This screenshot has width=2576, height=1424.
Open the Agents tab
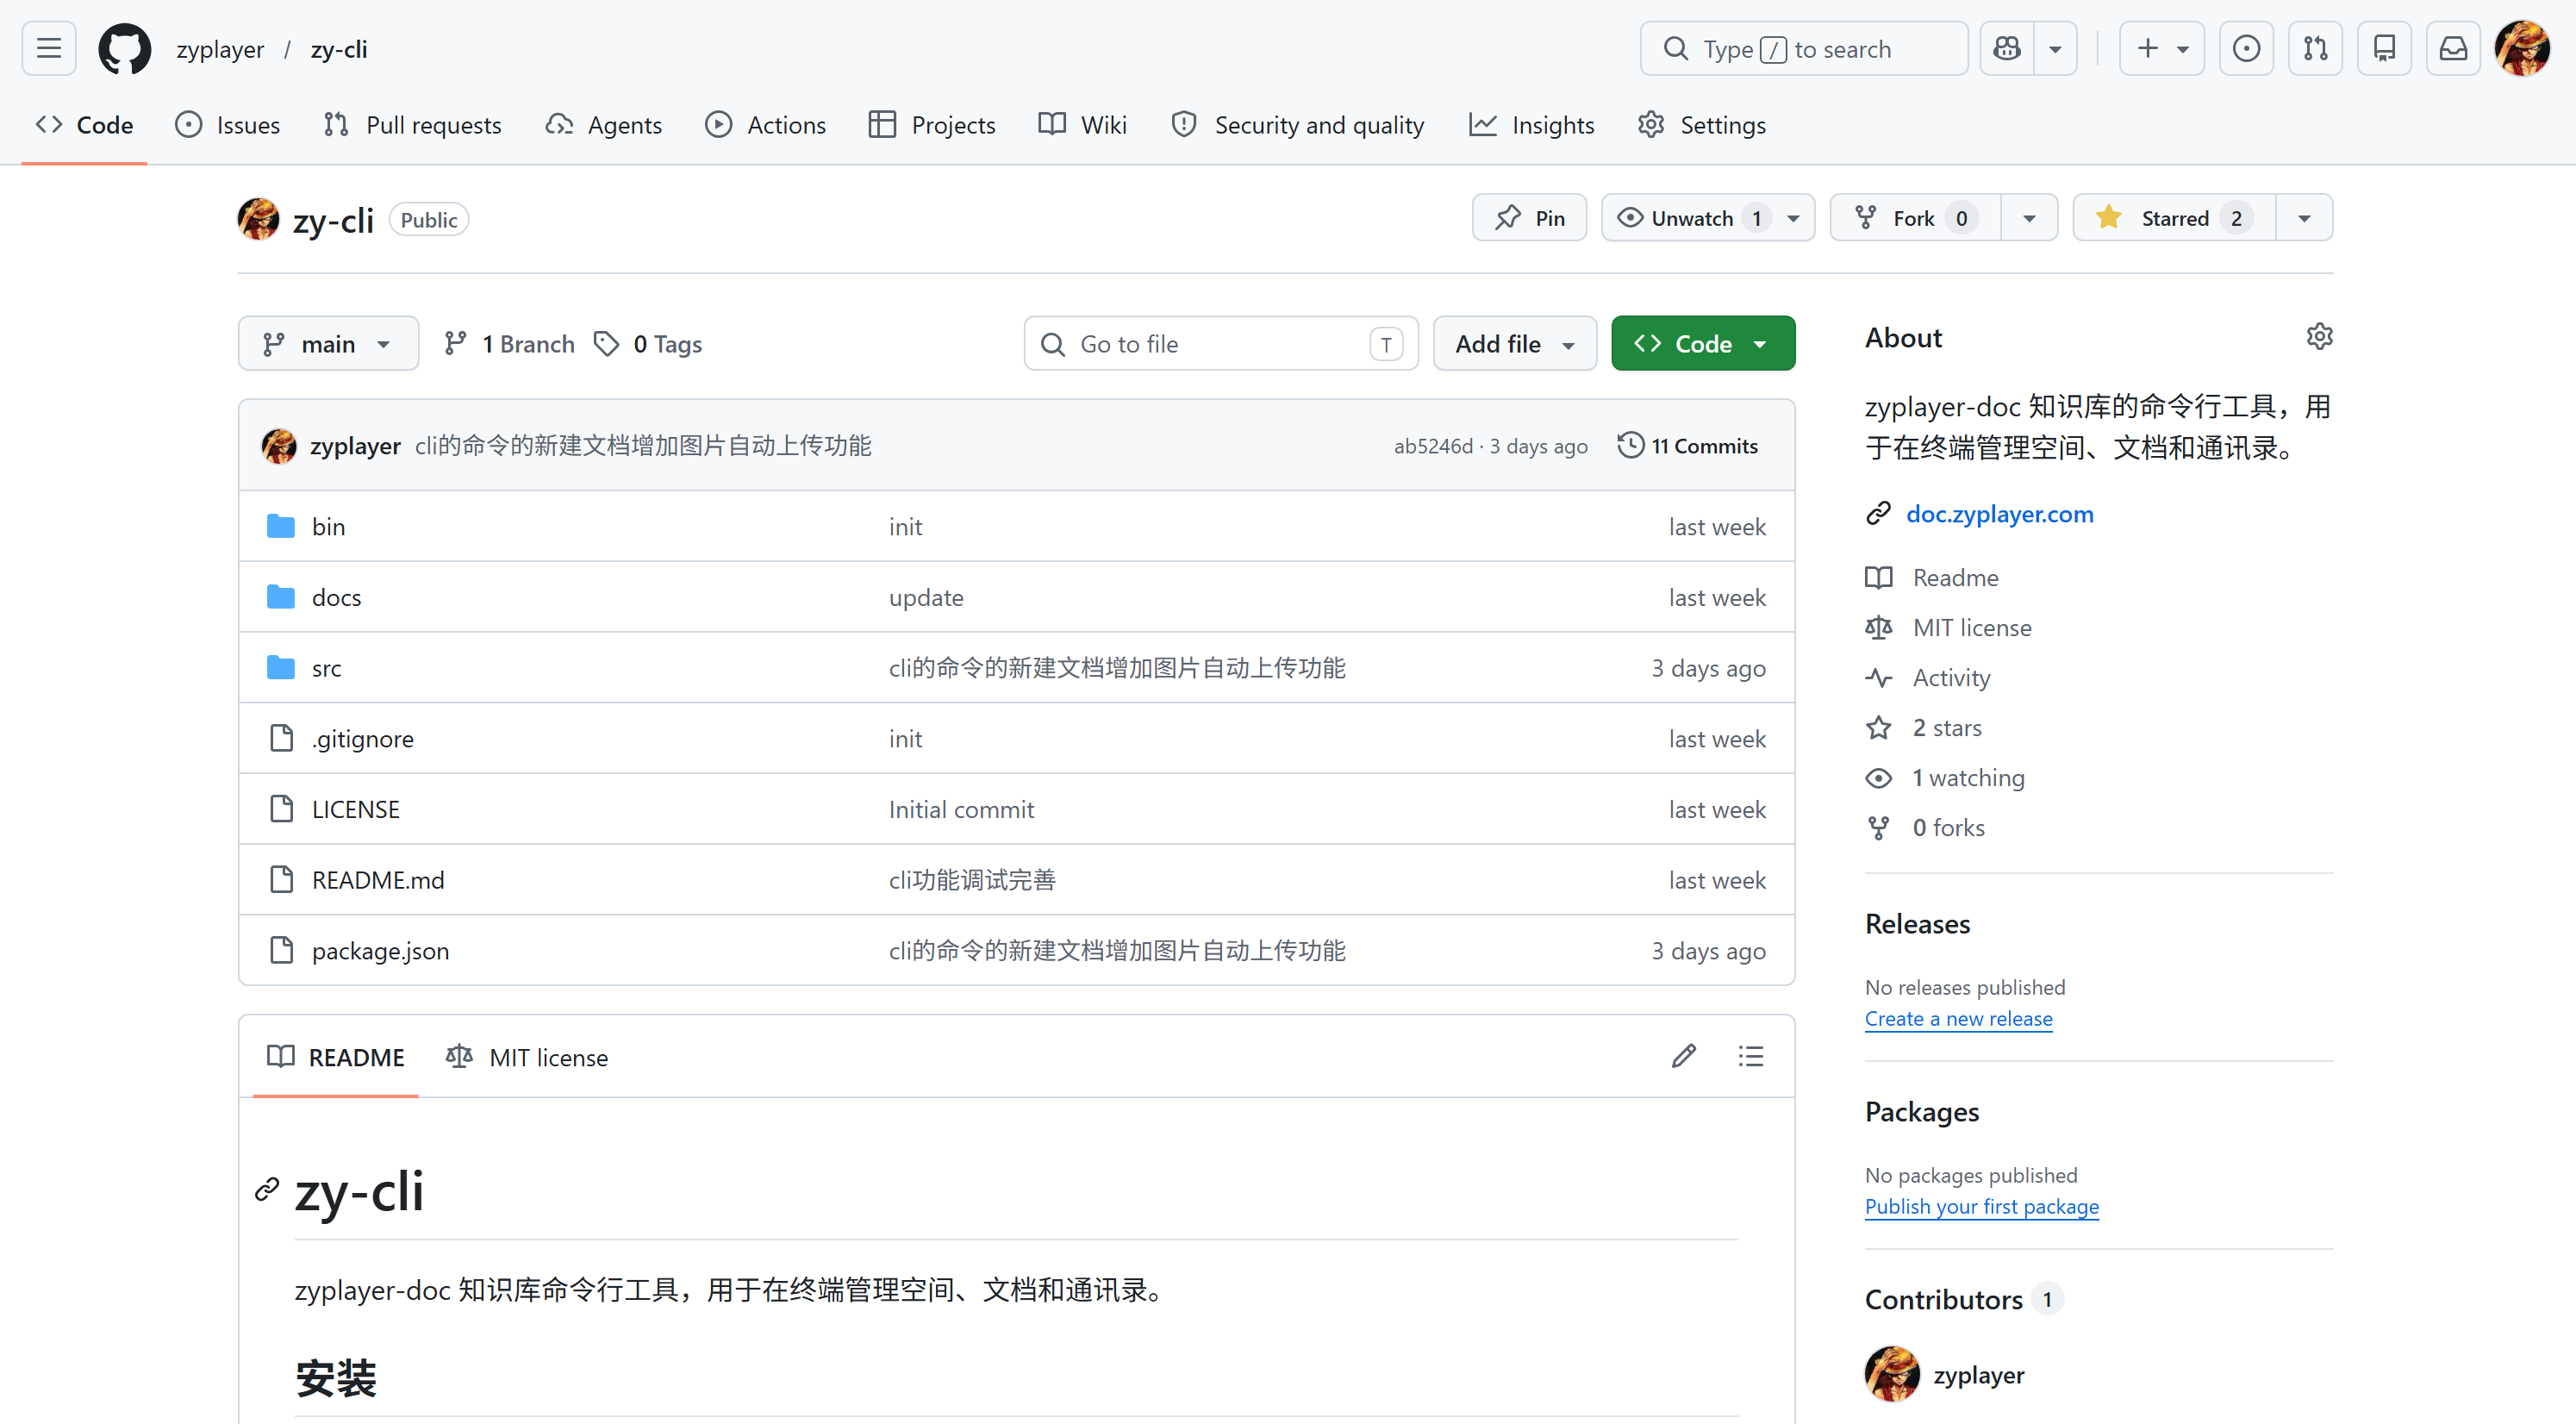(604, 125)
